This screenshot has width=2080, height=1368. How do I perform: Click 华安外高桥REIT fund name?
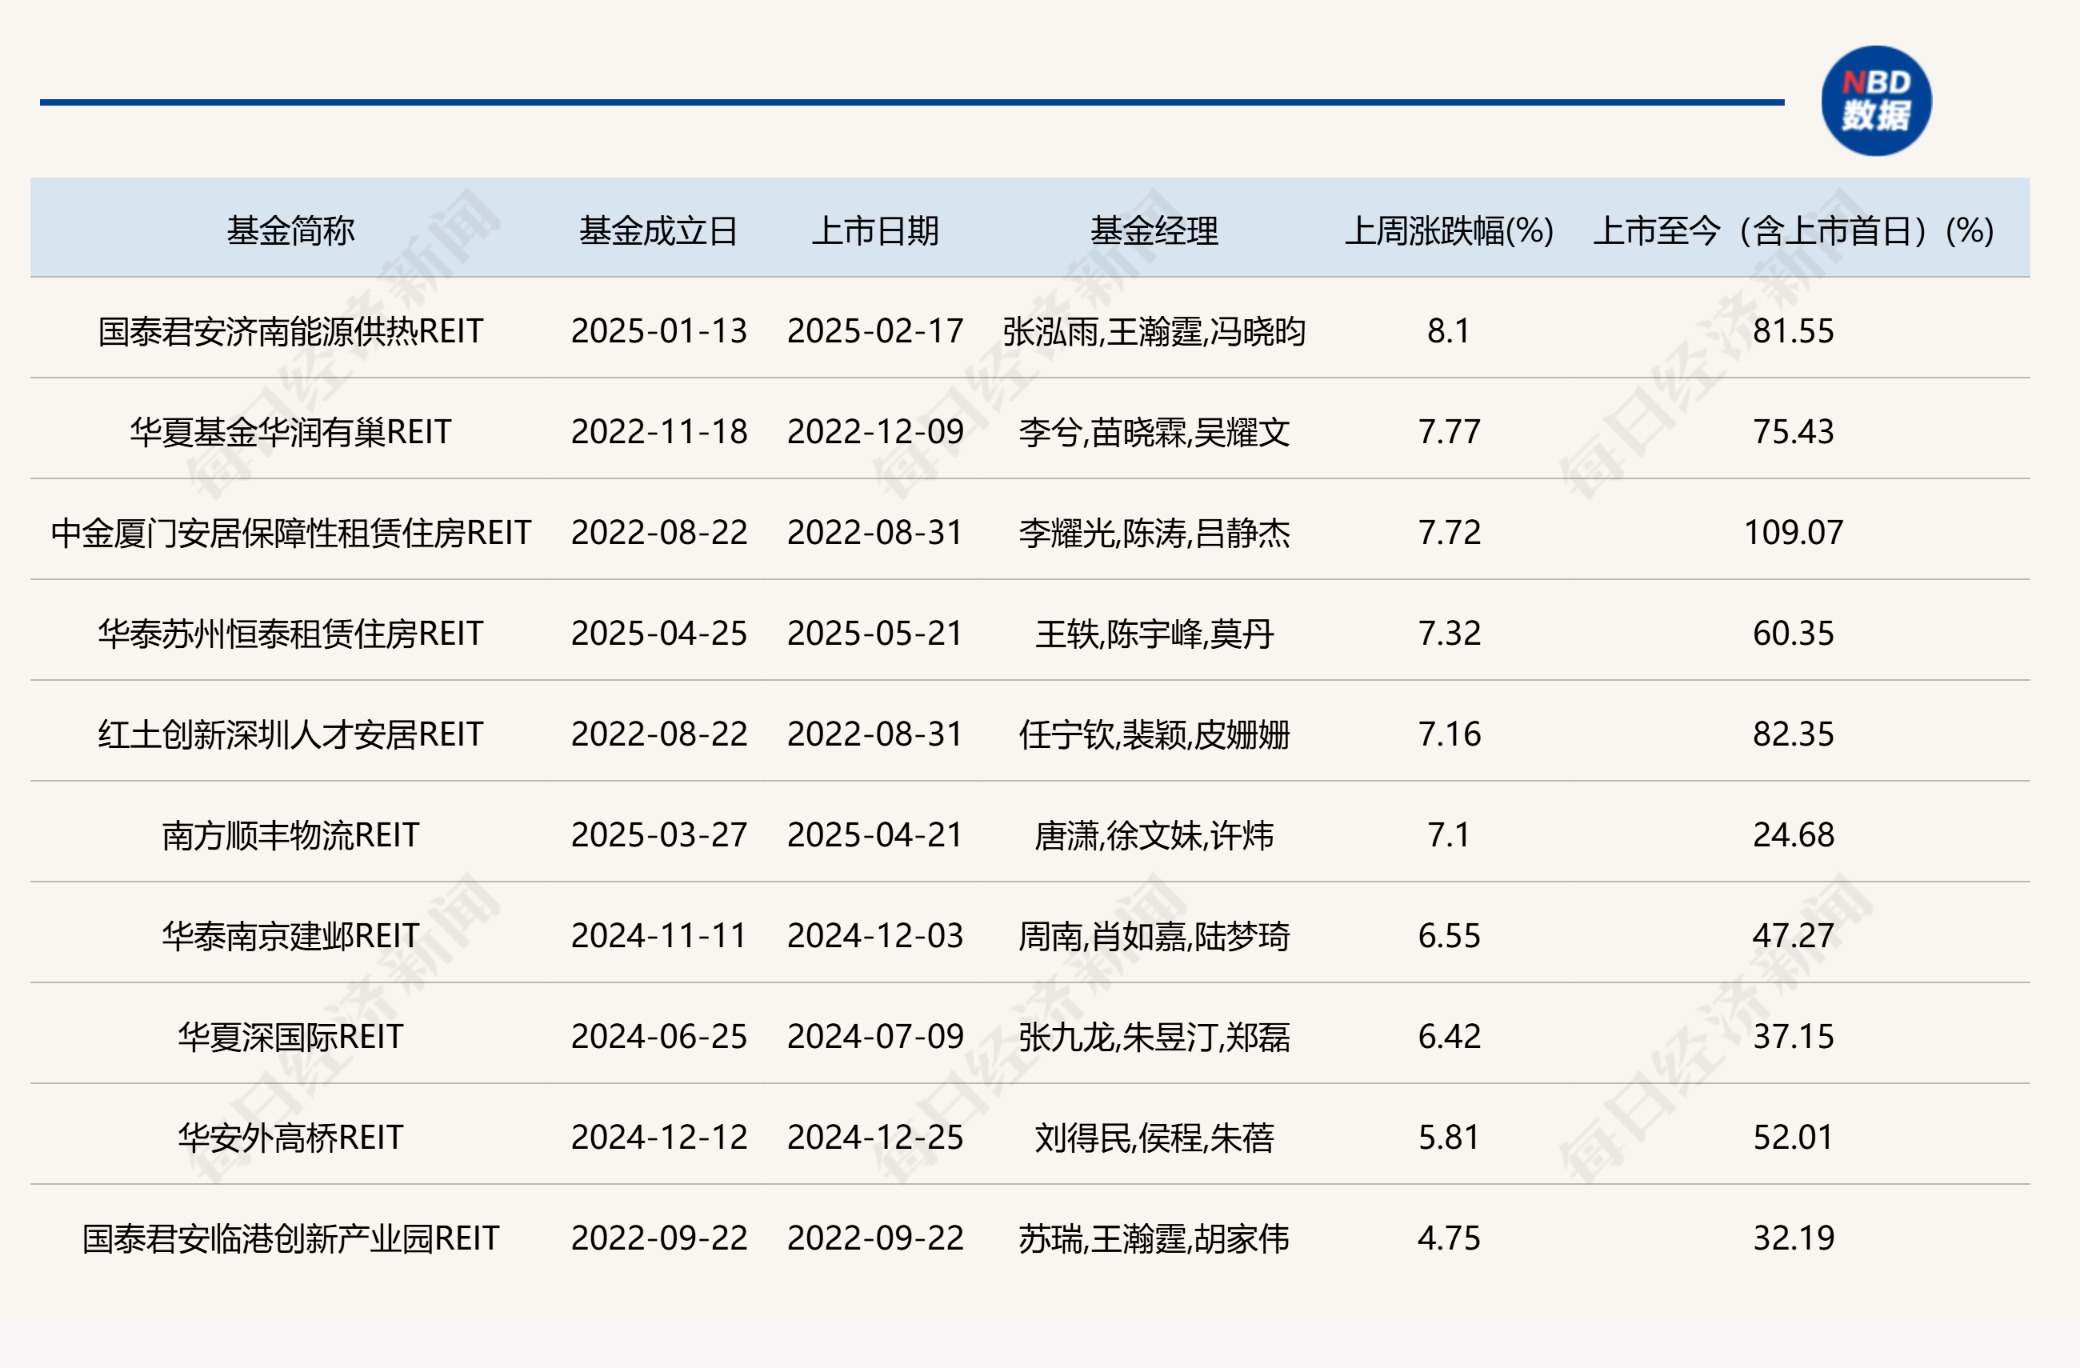pos(291,1138)
